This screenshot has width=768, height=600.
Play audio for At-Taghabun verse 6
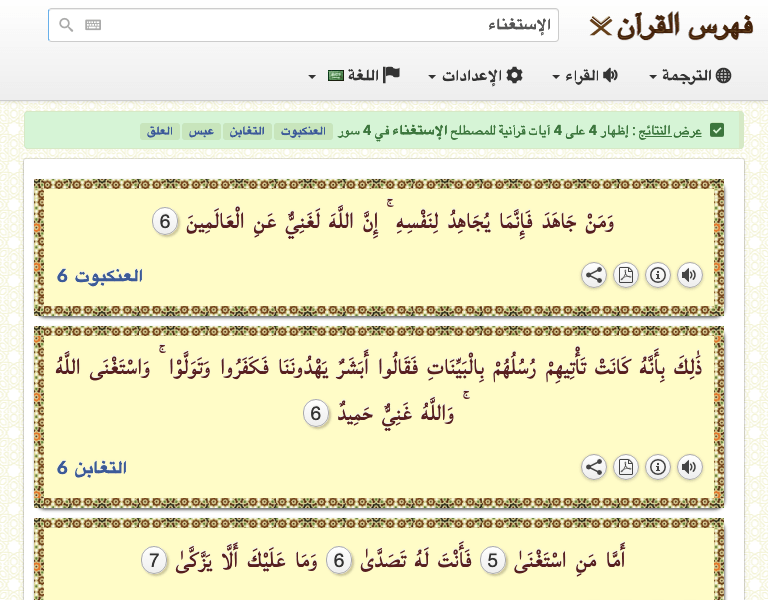coord(690,467)
